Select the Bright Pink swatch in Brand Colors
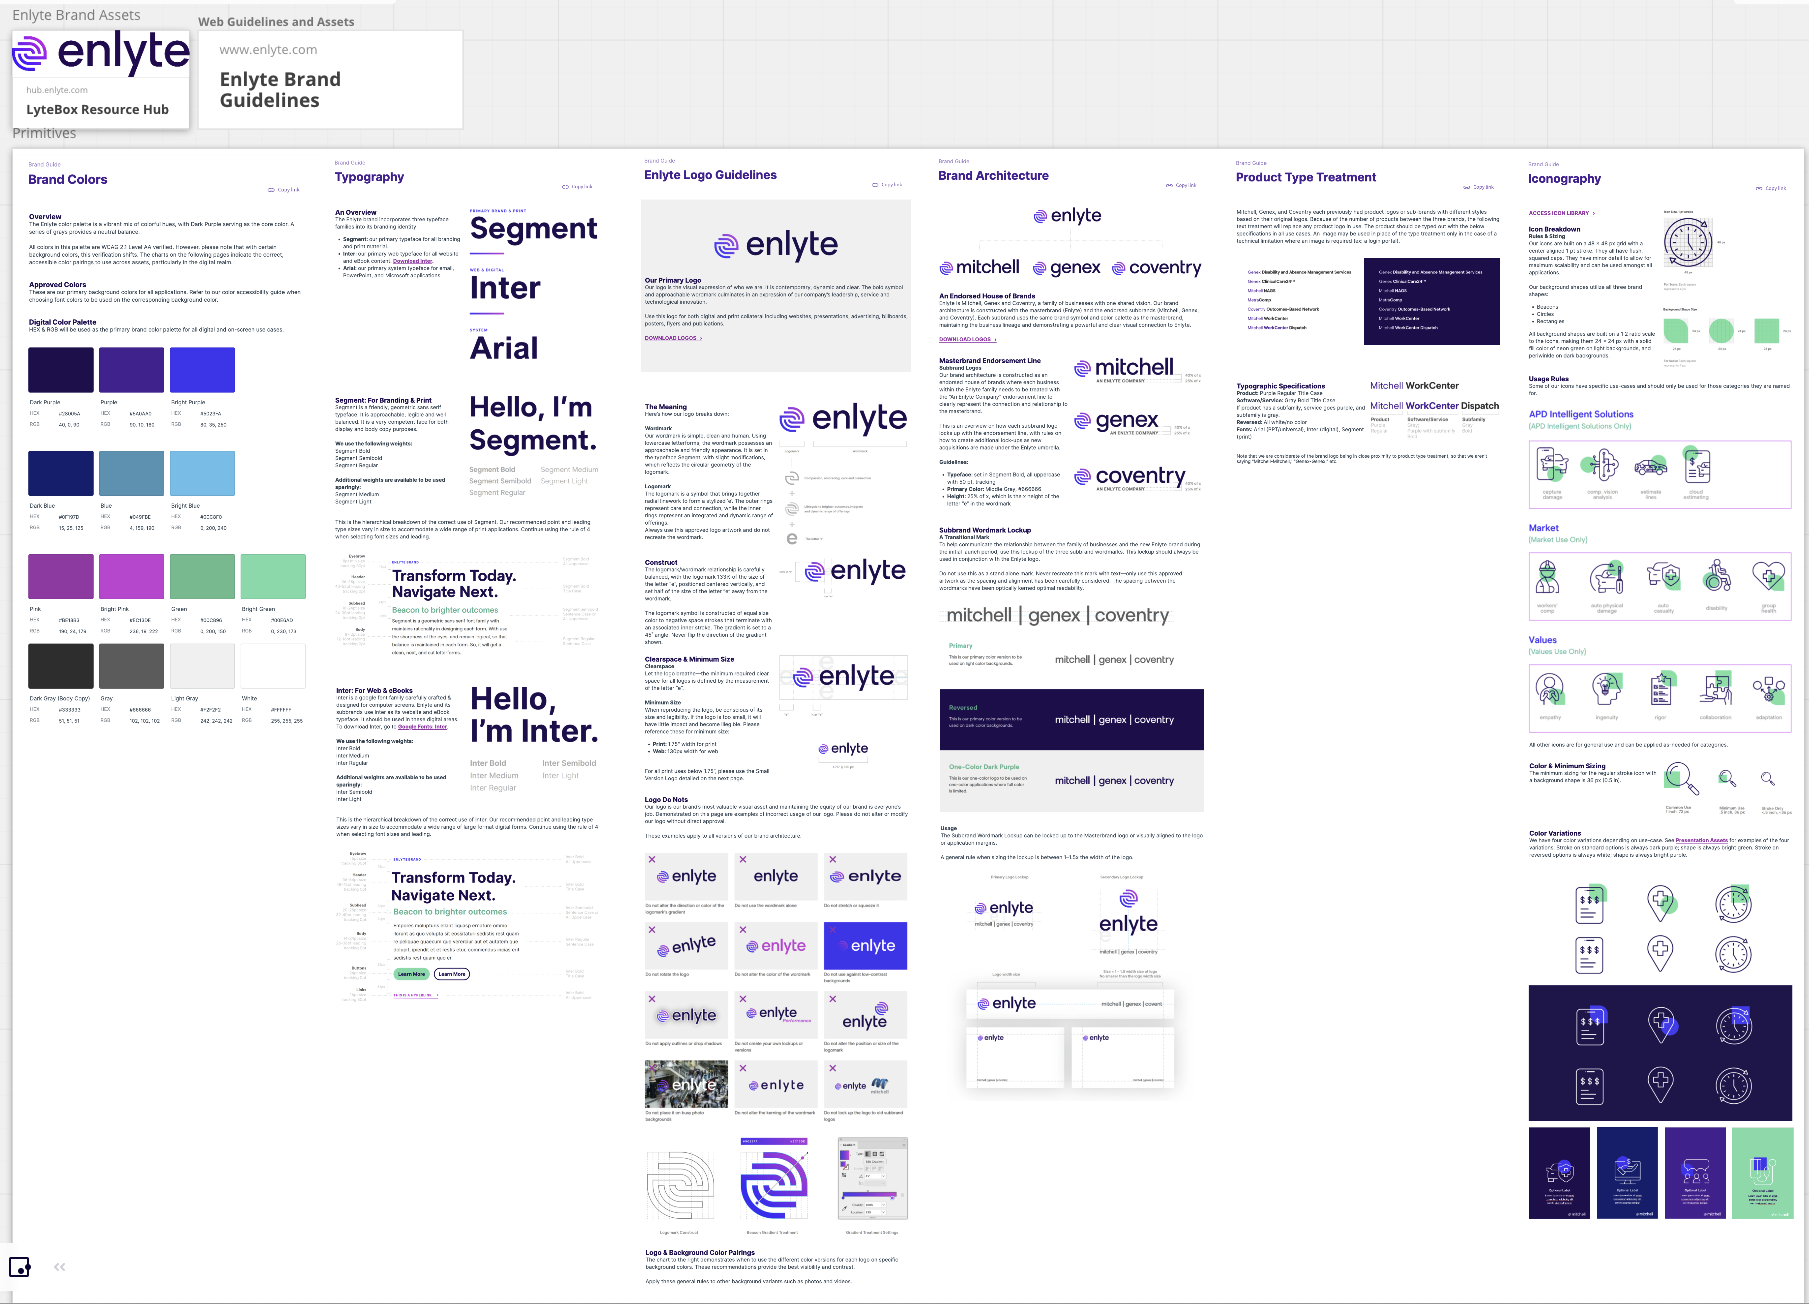This screenshot has height=1304, width=1809. pyautogui.click(x=131, y=576)
